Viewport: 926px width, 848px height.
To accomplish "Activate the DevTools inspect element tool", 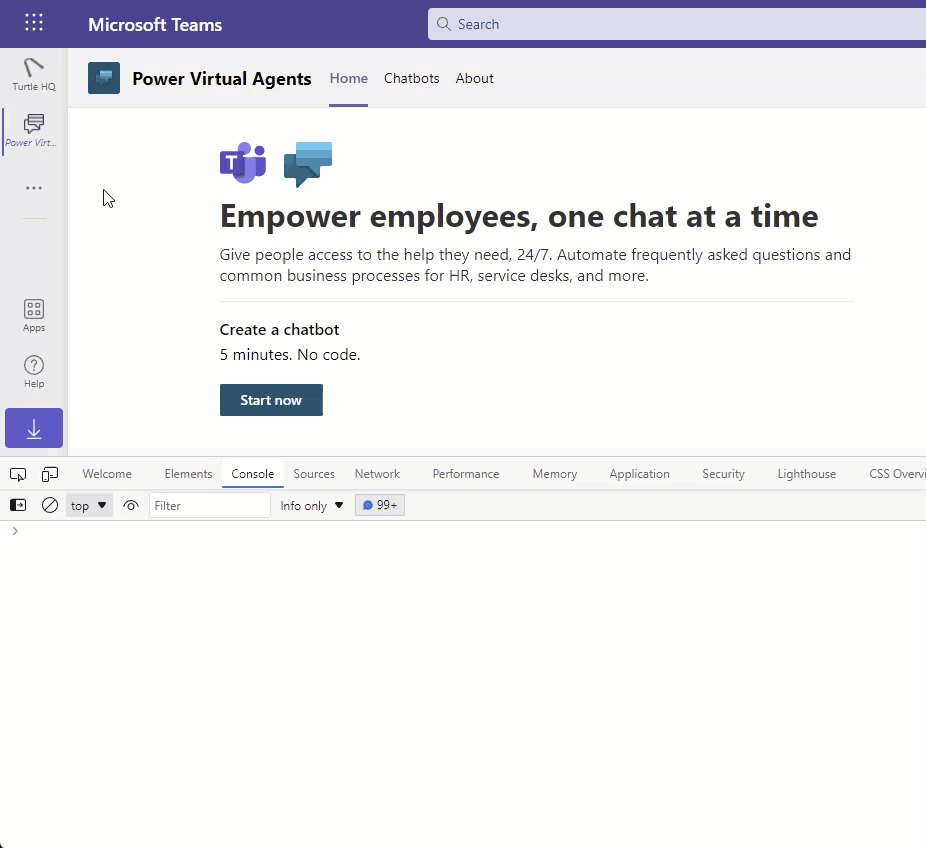I will (18, 474).
